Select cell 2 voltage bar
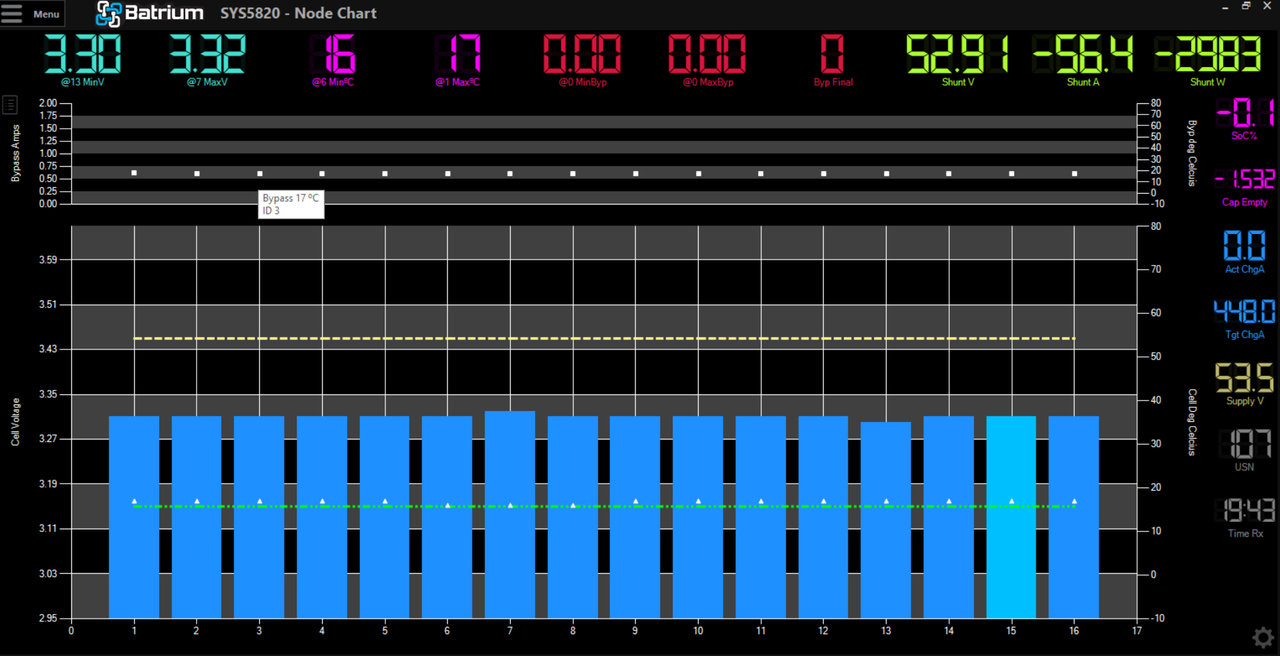The image size is (1280, 656). point(196,517)
